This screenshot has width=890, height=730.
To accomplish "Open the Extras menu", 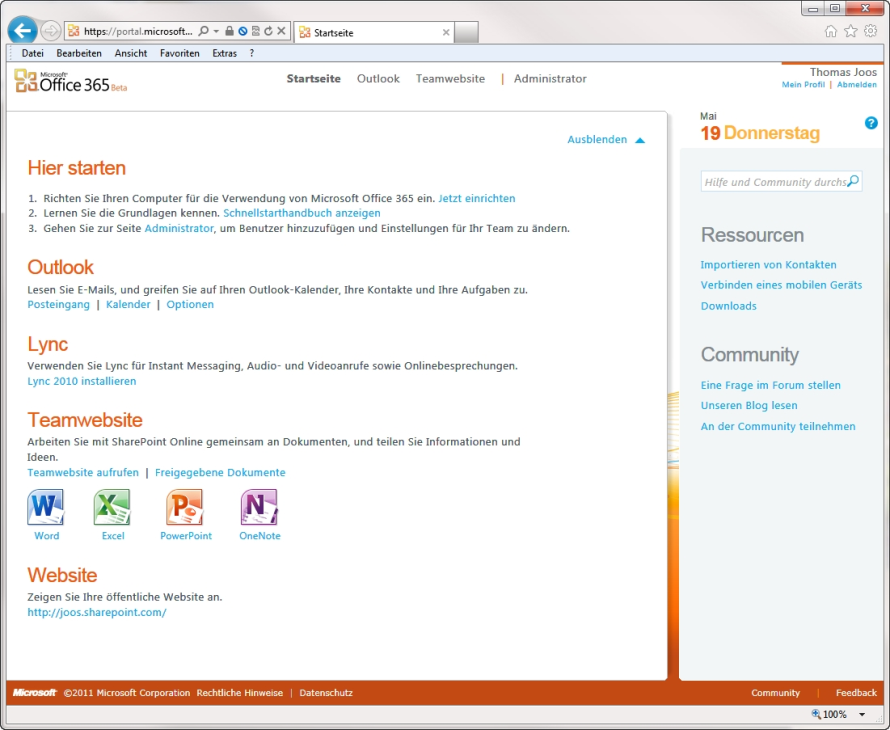I will [x=224, y=53].
